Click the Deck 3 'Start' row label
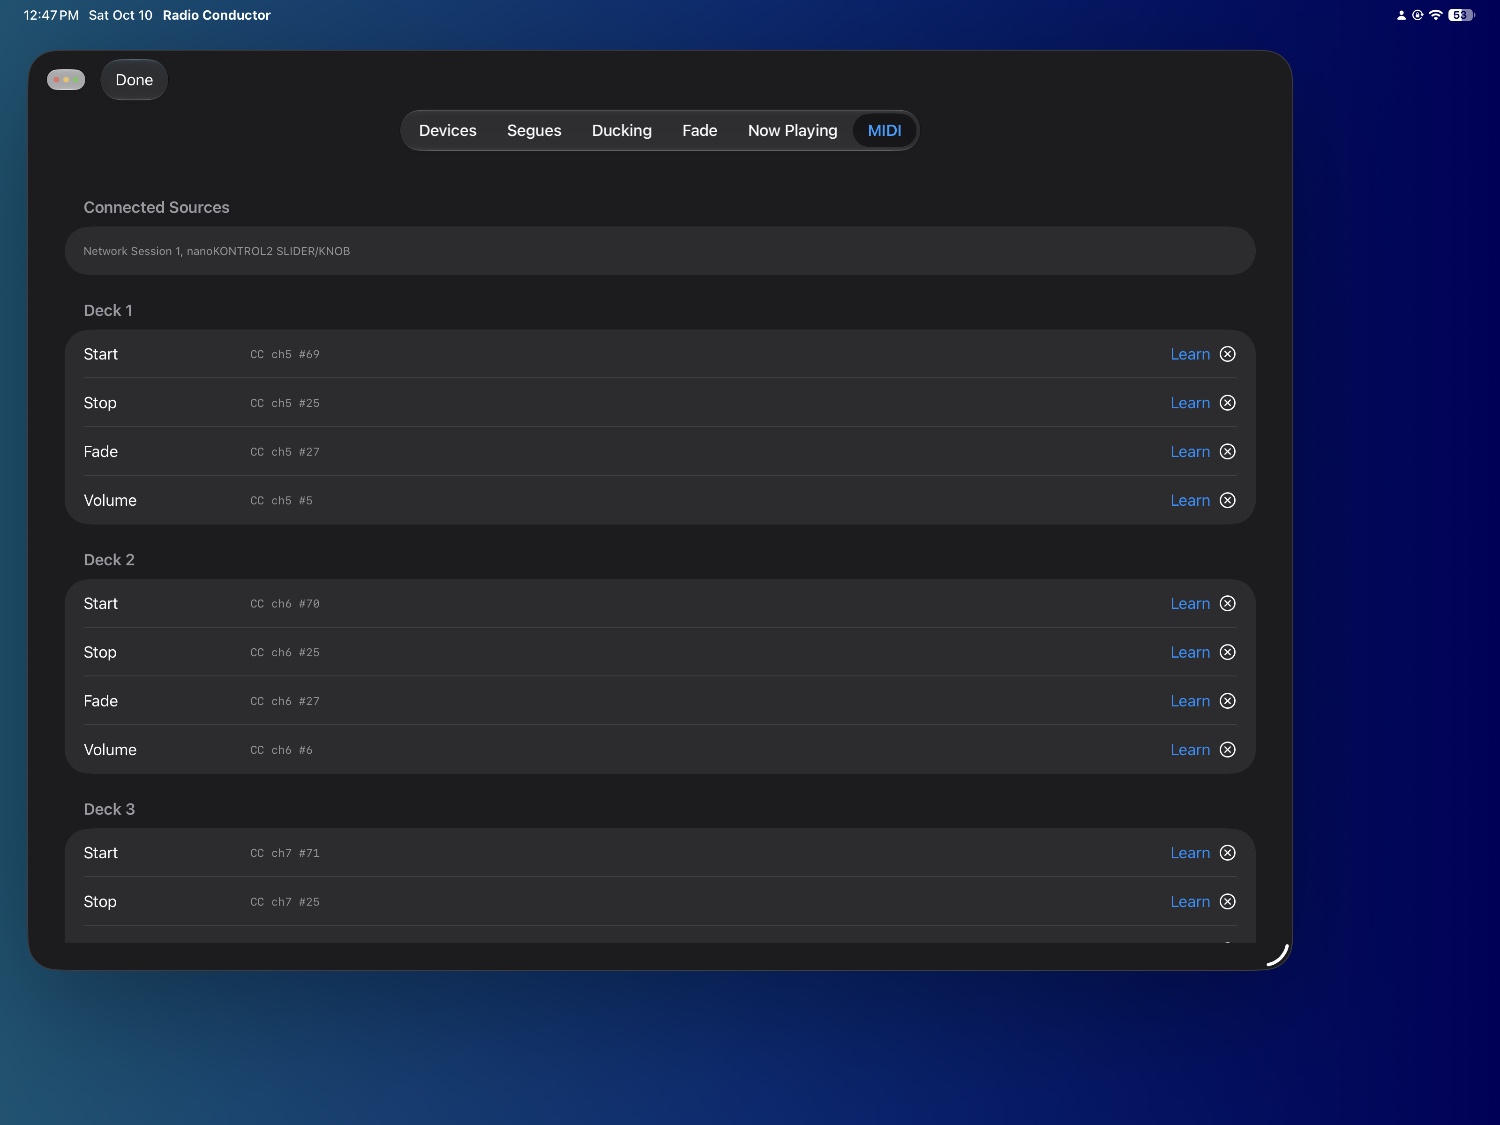 (101, 853)
